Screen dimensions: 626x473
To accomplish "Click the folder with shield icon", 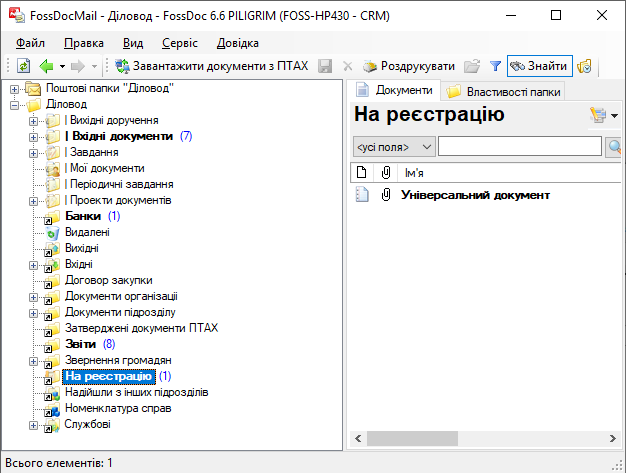I will 584,66.
